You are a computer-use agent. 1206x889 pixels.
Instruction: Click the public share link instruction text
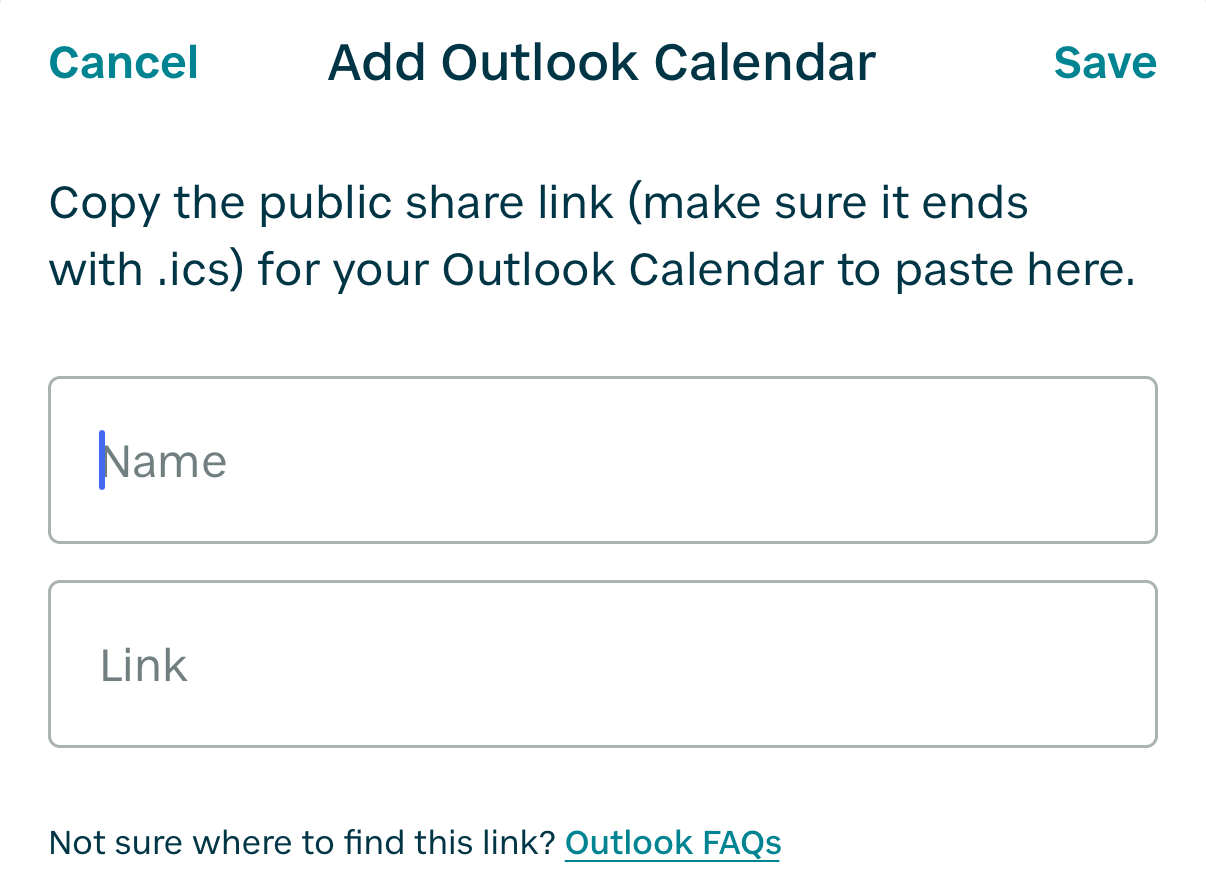(590, 238)
